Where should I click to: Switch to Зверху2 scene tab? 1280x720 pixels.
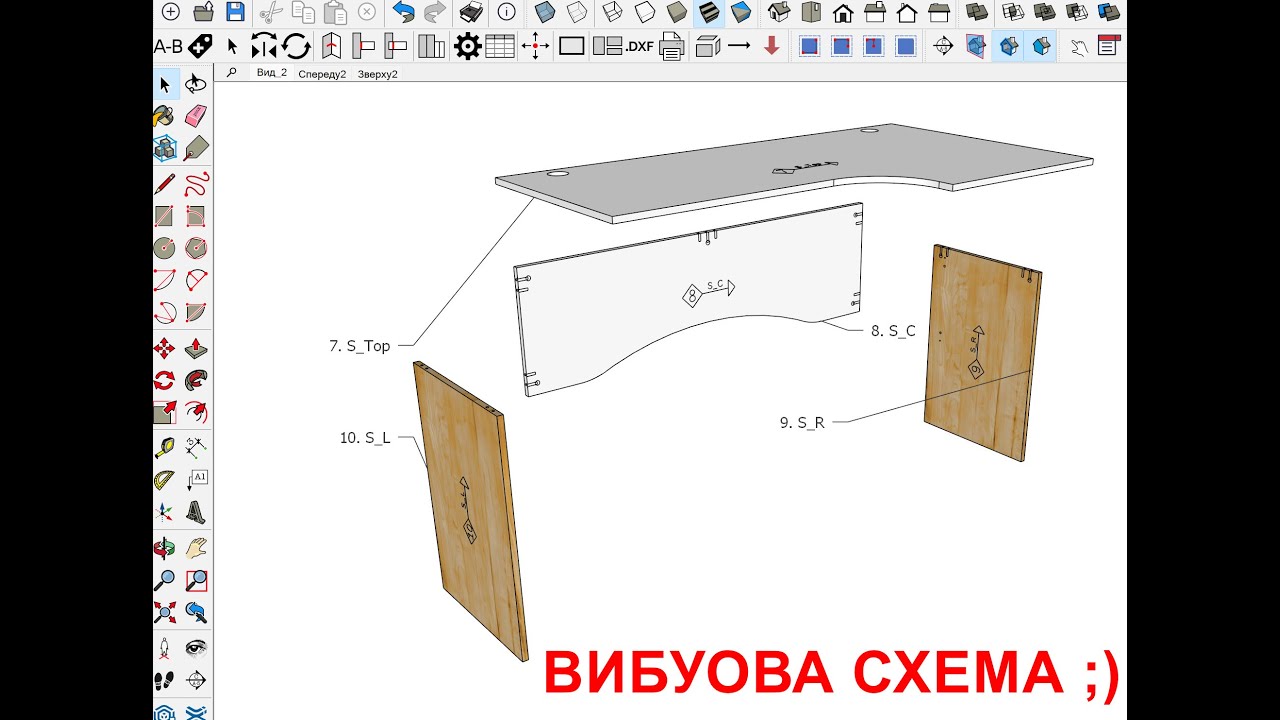click(x=378, y=74)
